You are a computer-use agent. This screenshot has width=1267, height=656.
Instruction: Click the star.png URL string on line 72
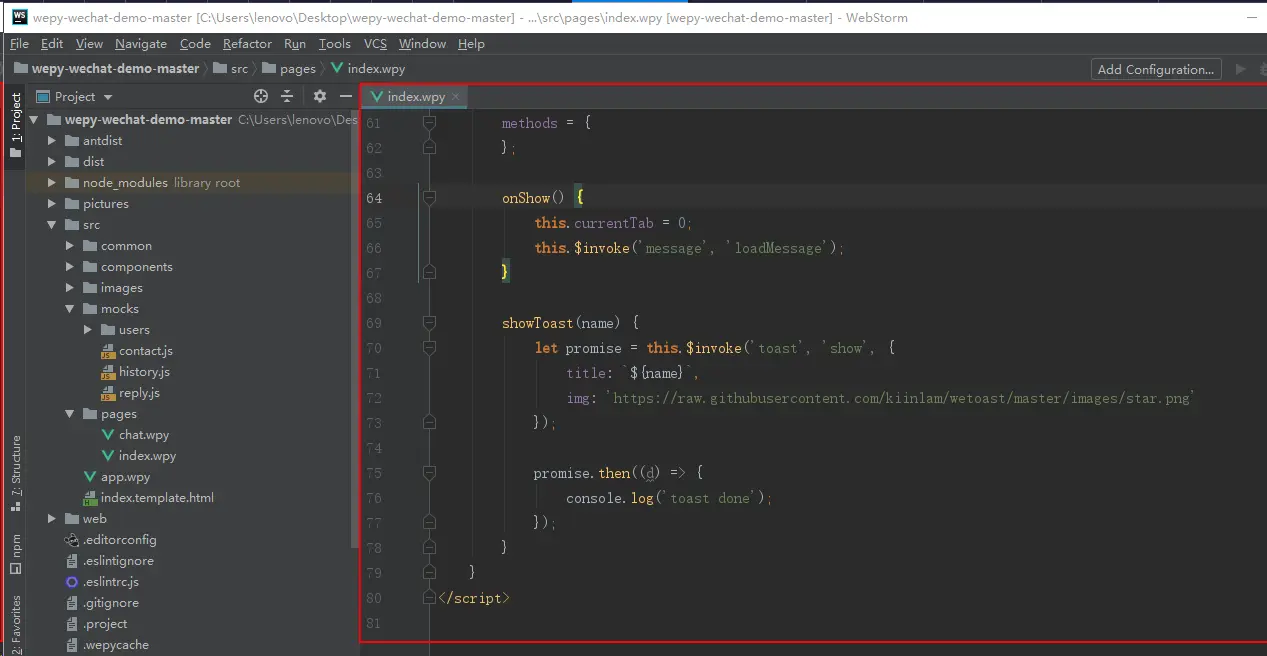tap(902, 398)
